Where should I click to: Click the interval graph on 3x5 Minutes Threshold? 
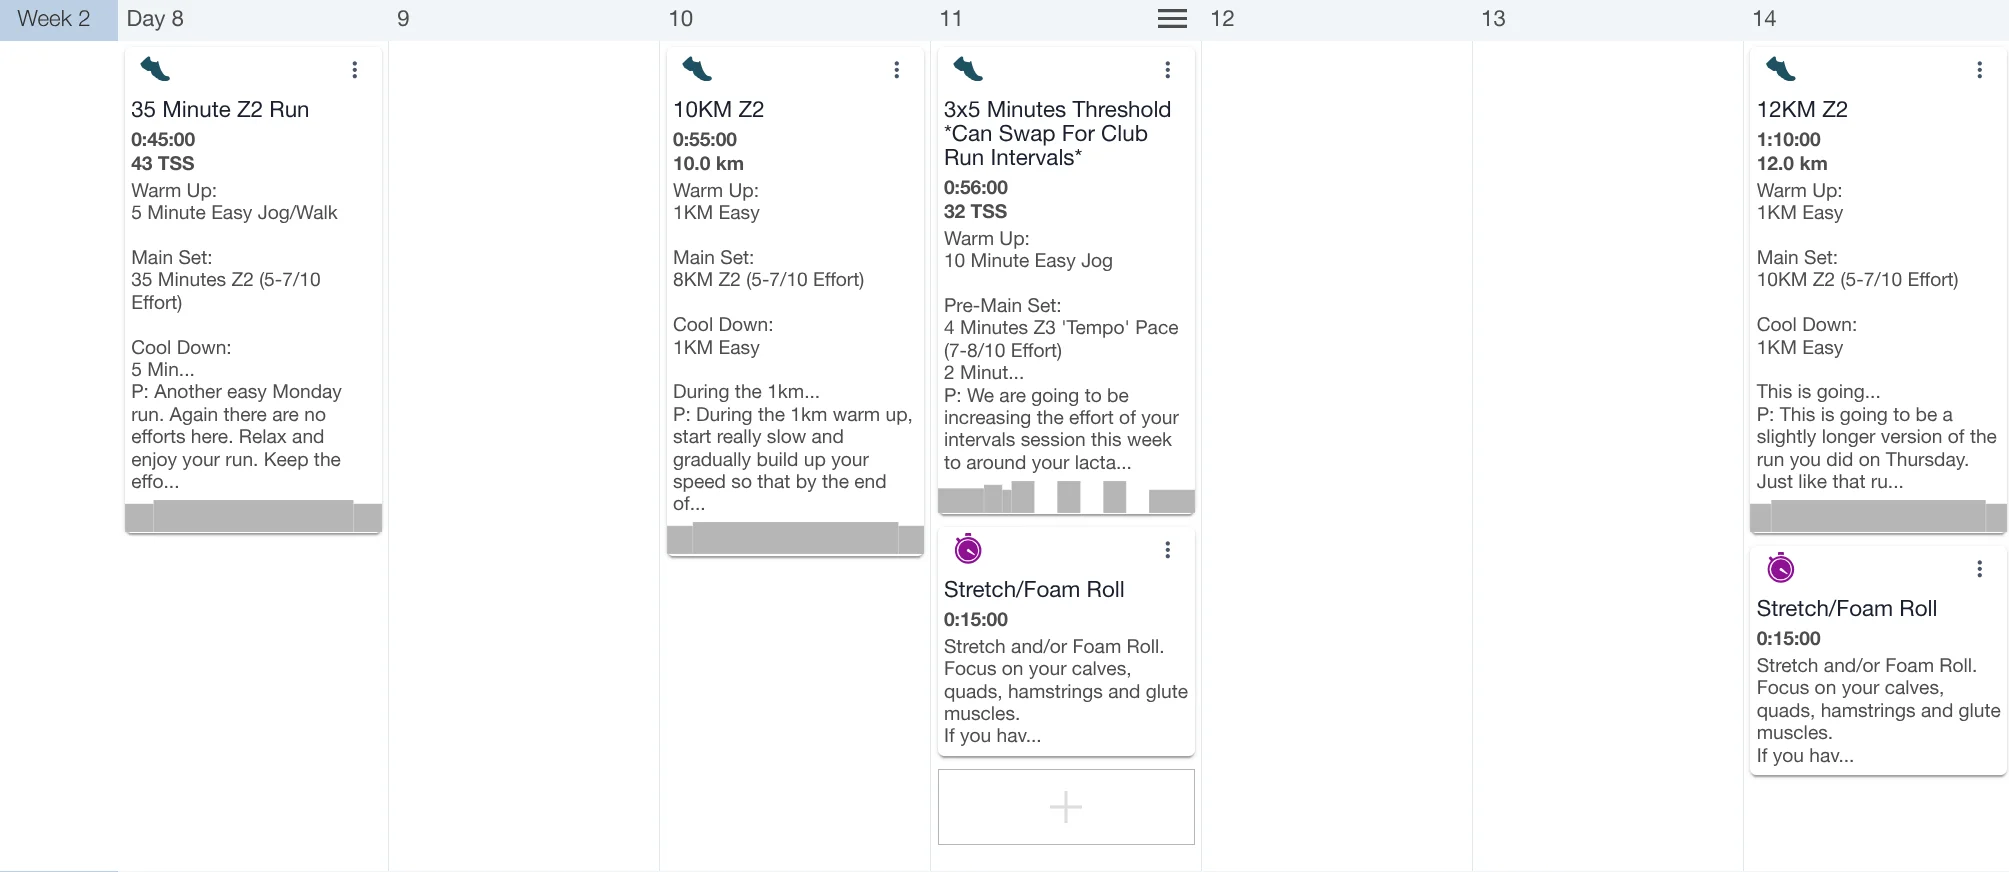(1066, 497)
